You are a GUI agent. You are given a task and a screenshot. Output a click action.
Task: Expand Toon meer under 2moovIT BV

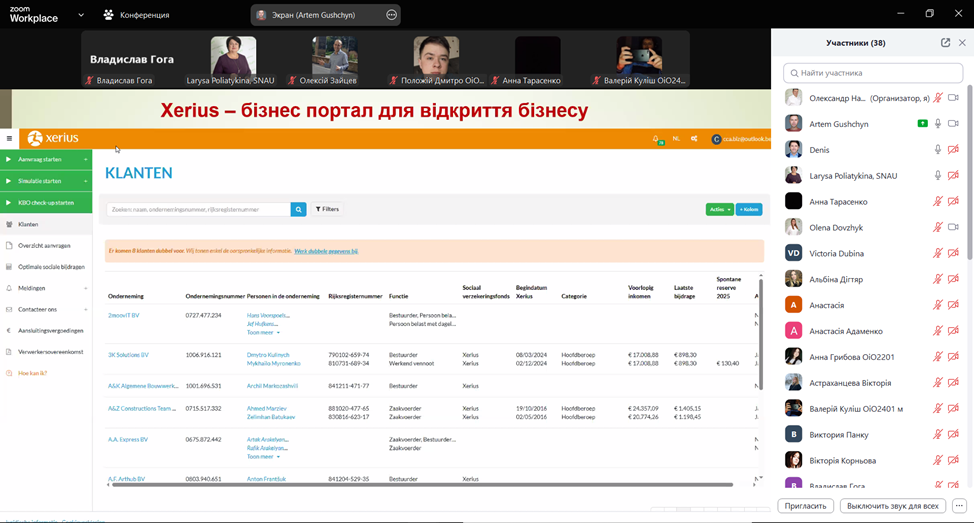263,332
